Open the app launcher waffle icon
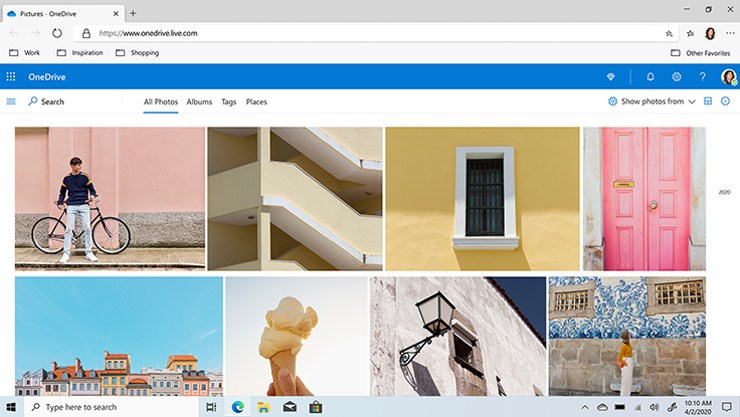The image size is (740, 417). click(11, 77)
